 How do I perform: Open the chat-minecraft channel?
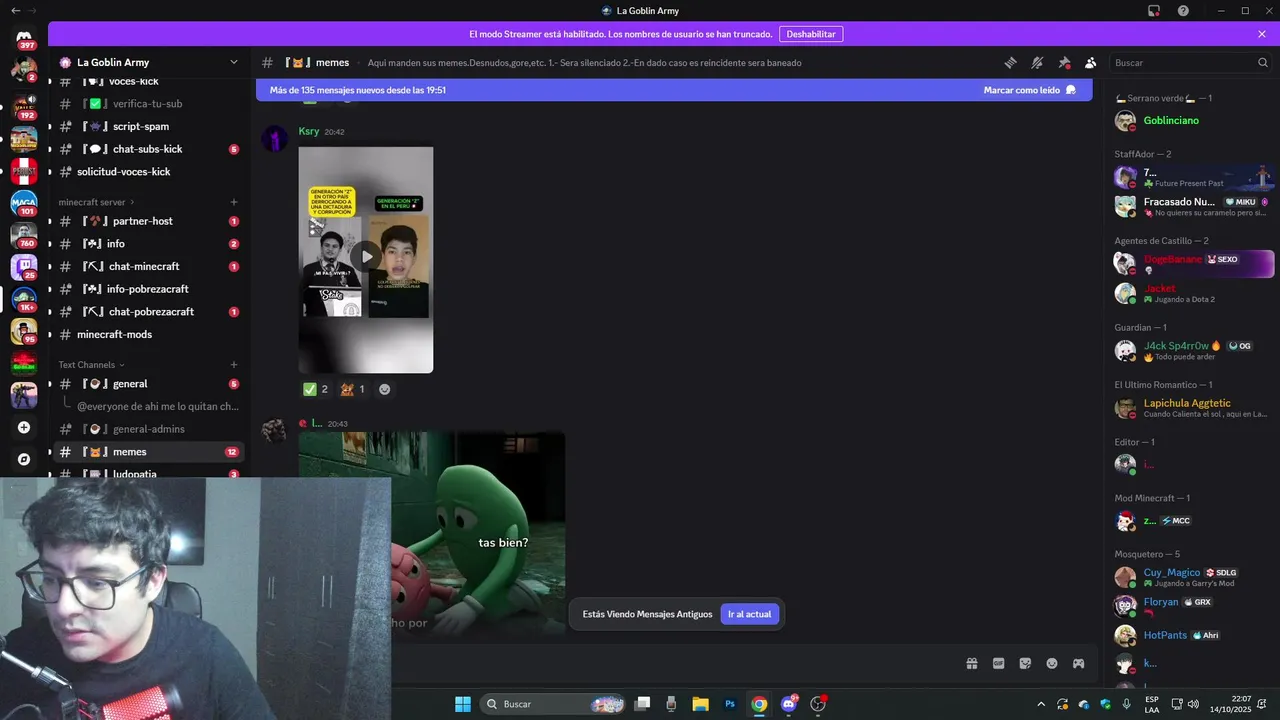(x=149, y=267)
